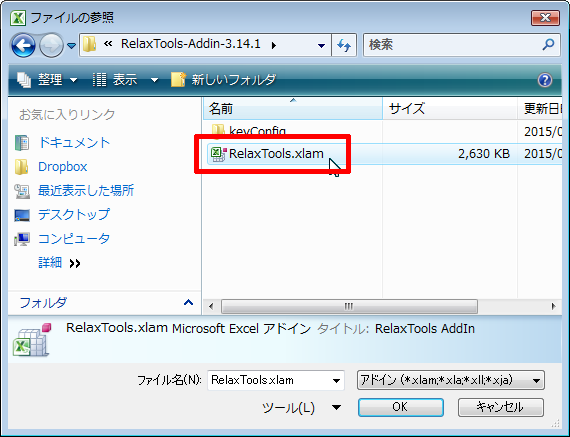Image resolution: width=570 pixels, height=437 pixels.
Task: Click the RelaxTools-Addin-3.14.1 breadcrumb
Action: coord(191,44)
